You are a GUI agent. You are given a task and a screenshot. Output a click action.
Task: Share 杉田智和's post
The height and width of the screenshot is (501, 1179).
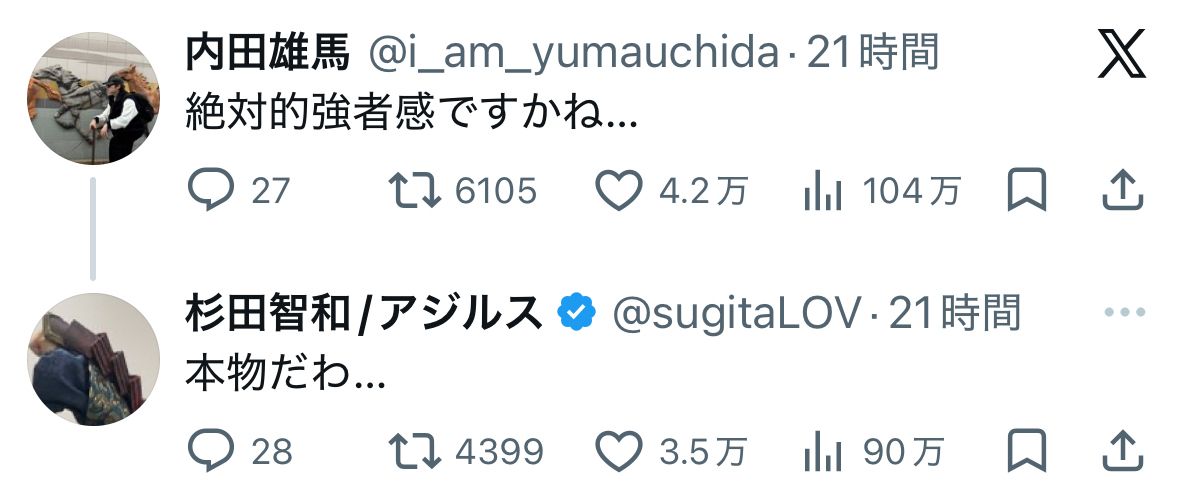point(1122,451)
